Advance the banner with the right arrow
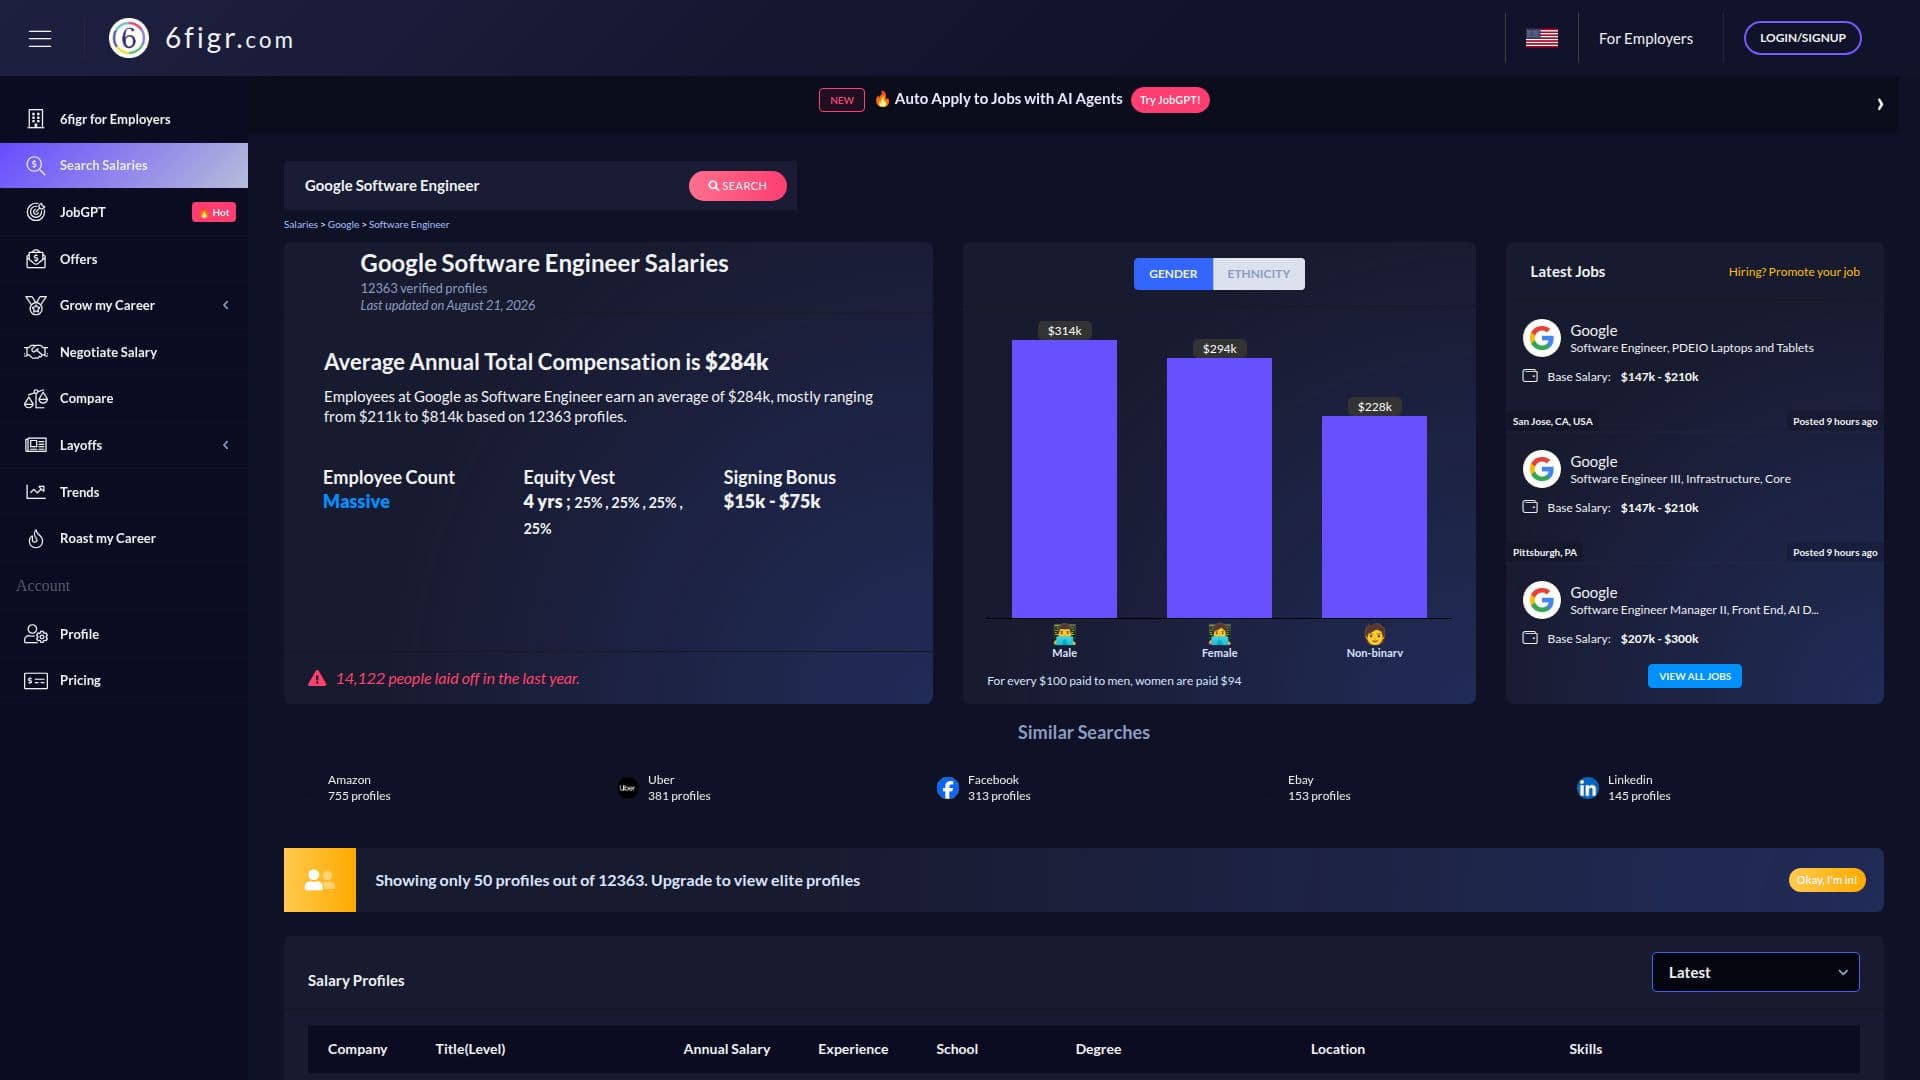Screen dimensions: 1920x1080 [x=1879, y=104]
